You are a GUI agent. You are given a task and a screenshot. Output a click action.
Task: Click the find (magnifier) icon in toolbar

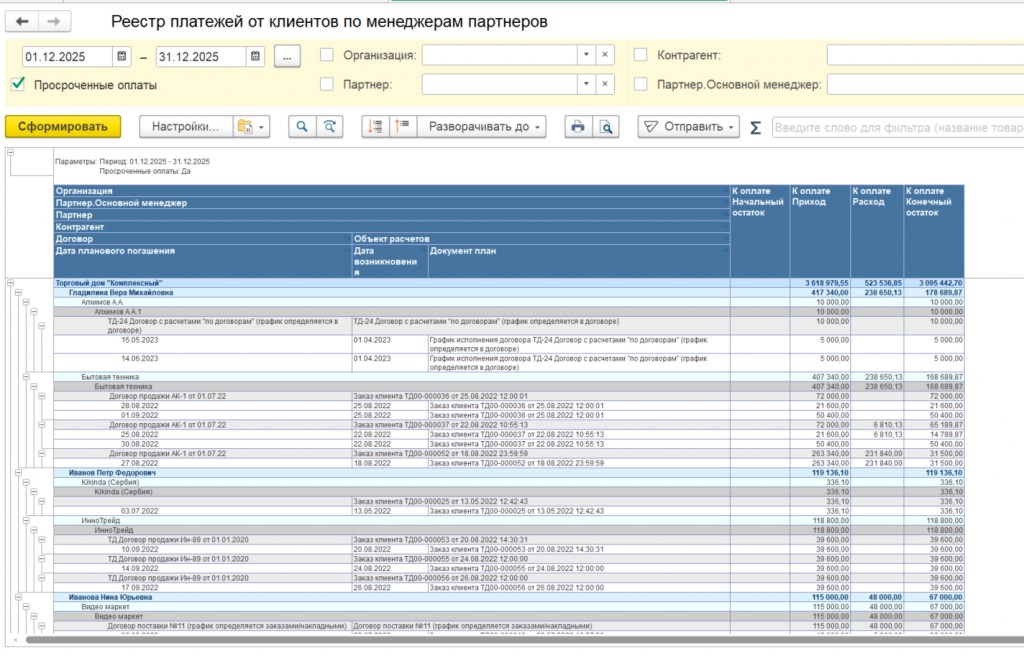(x=300, y=127)
